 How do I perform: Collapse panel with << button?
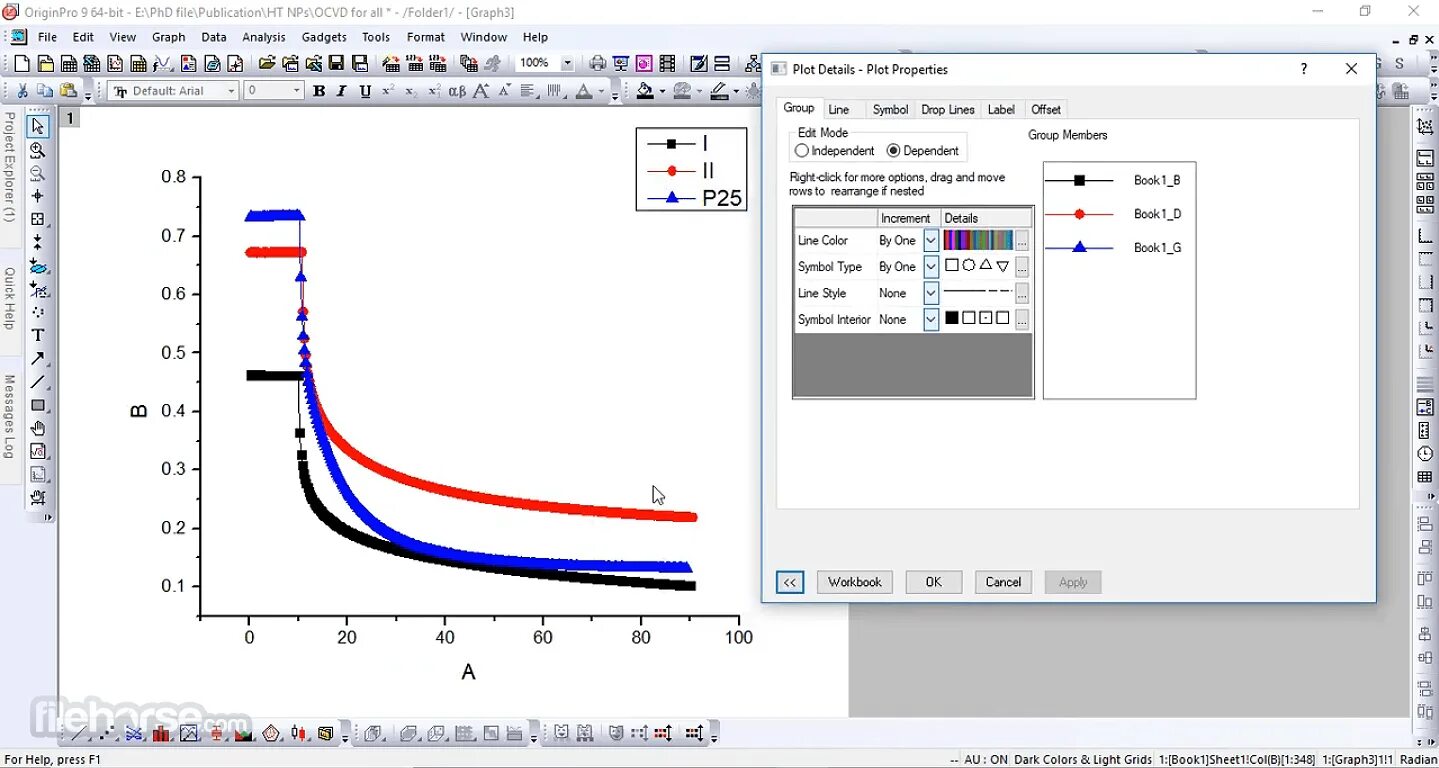coord(790,582)
